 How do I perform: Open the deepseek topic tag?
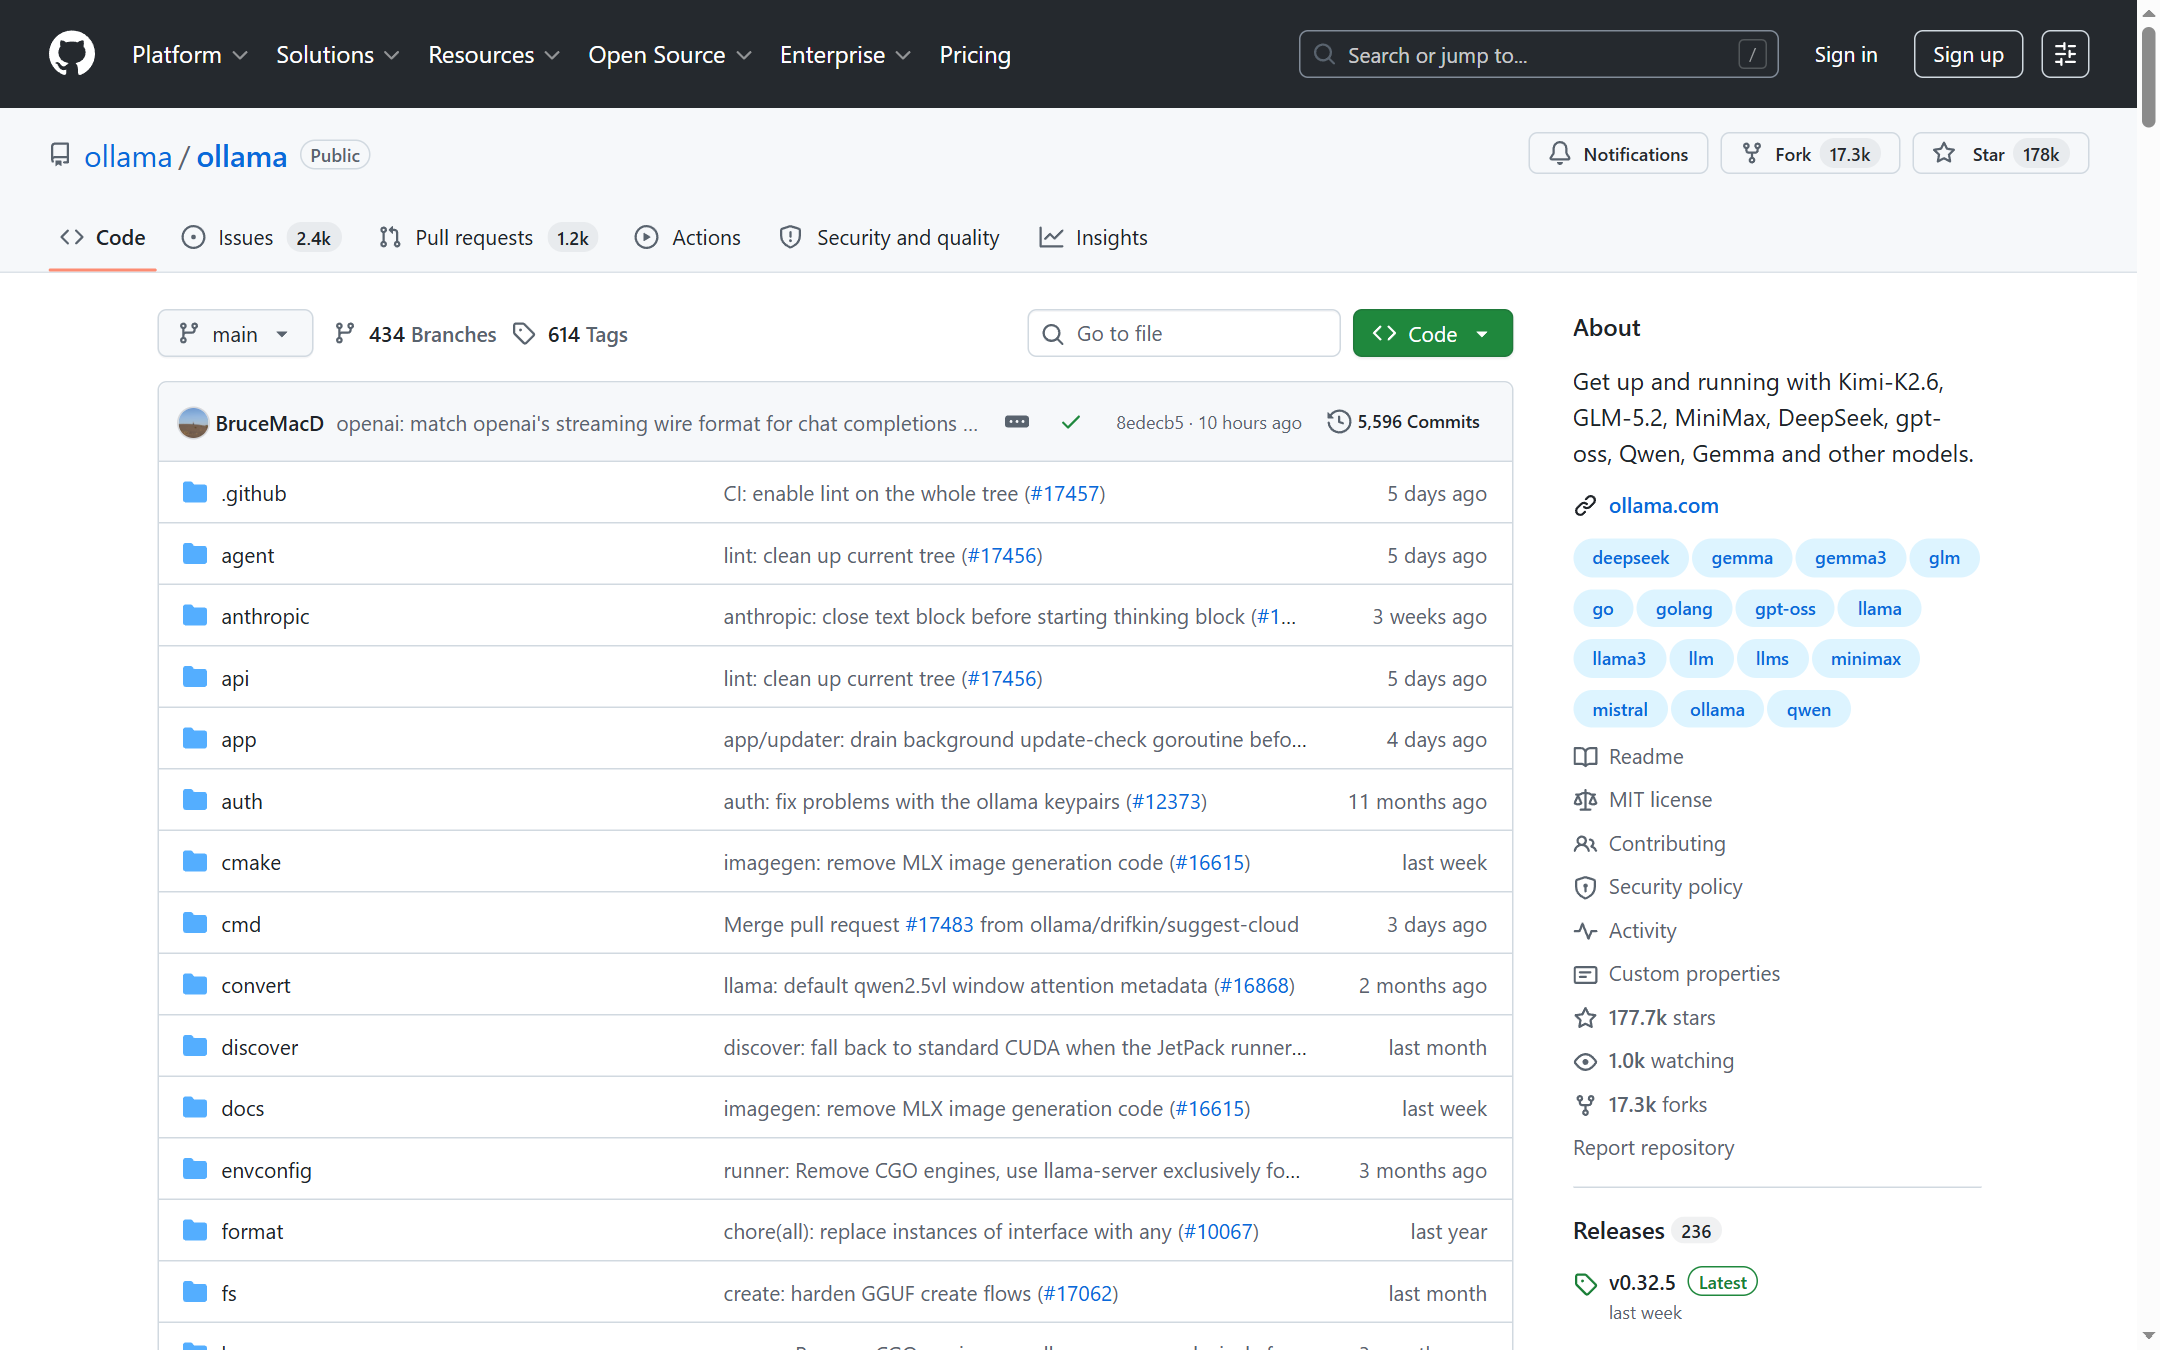(x=1630, y=558)
